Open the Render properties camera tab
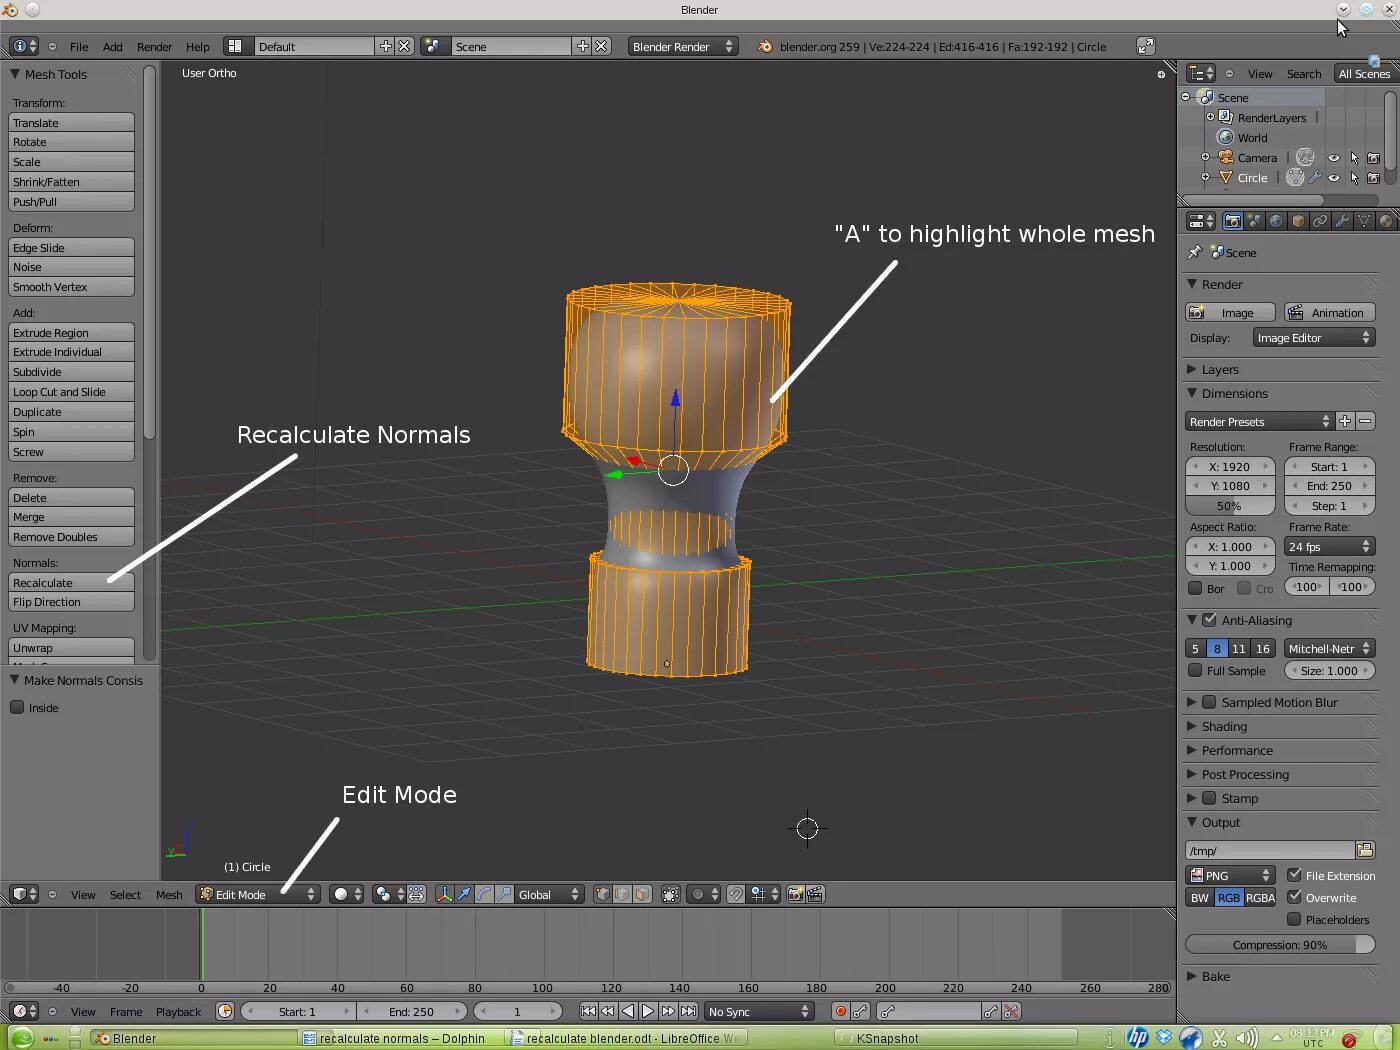Viewport: 1400px width, 1050px height. click(1233, 221)
